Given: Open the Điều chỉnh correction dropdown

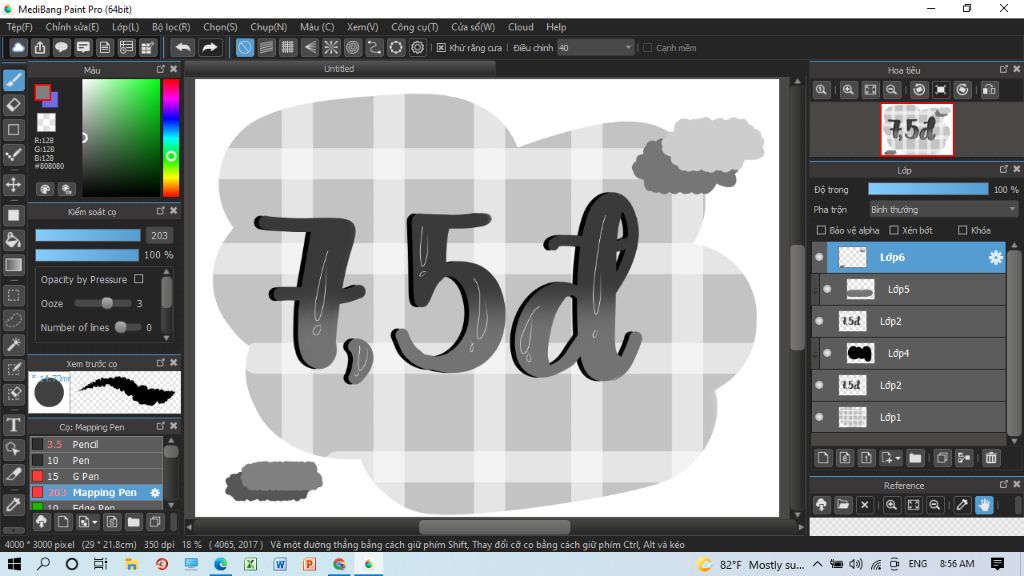Looking at the screenshot, I should 596,48.
